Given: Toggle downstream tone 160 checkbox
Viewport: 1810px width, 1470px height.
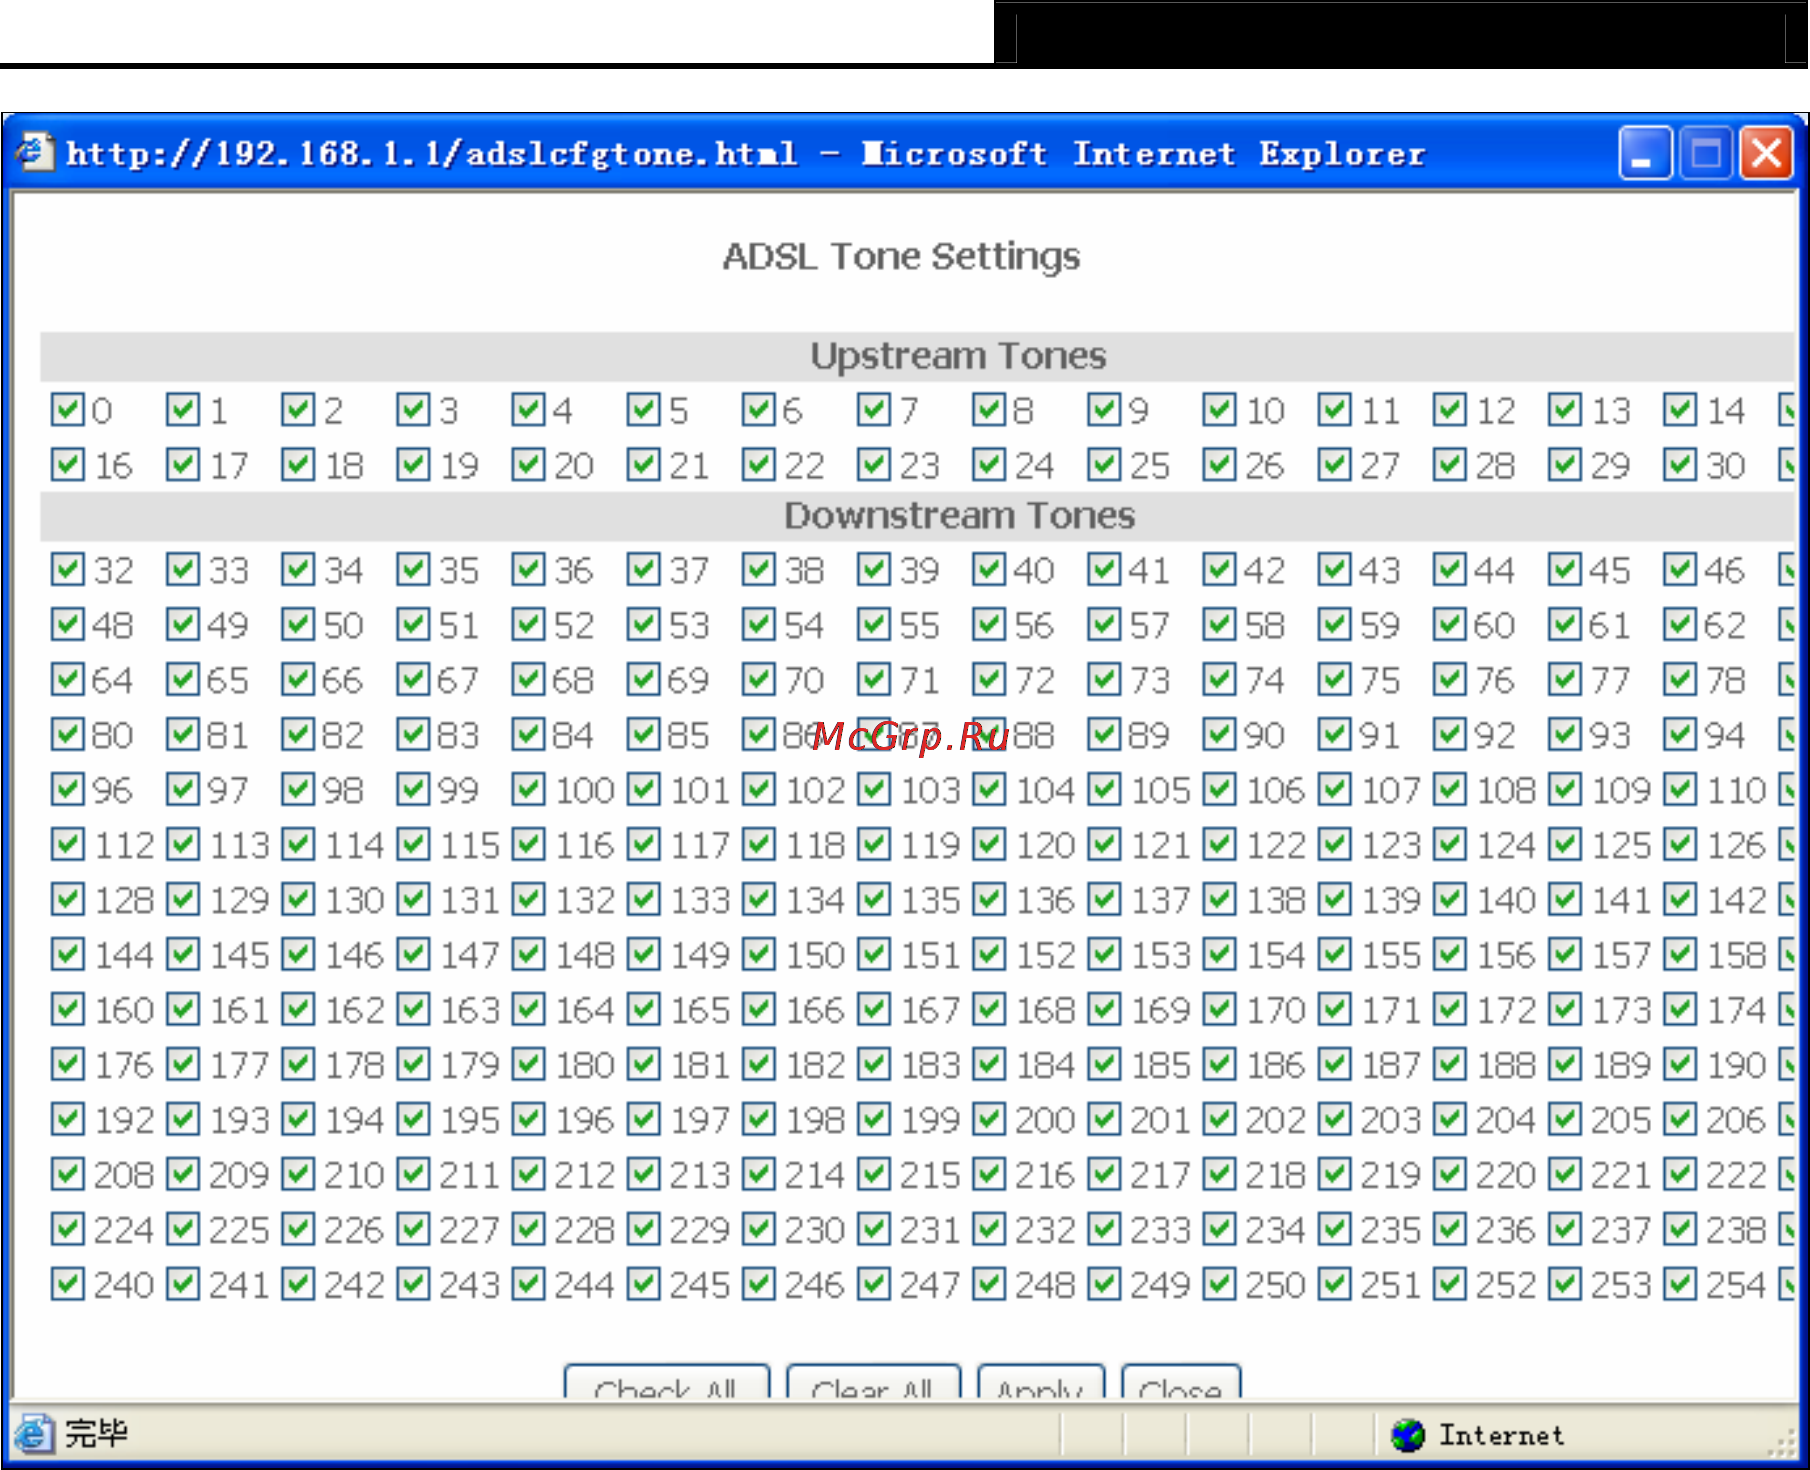Looking at the screenshot, I should pos(68,1009).
